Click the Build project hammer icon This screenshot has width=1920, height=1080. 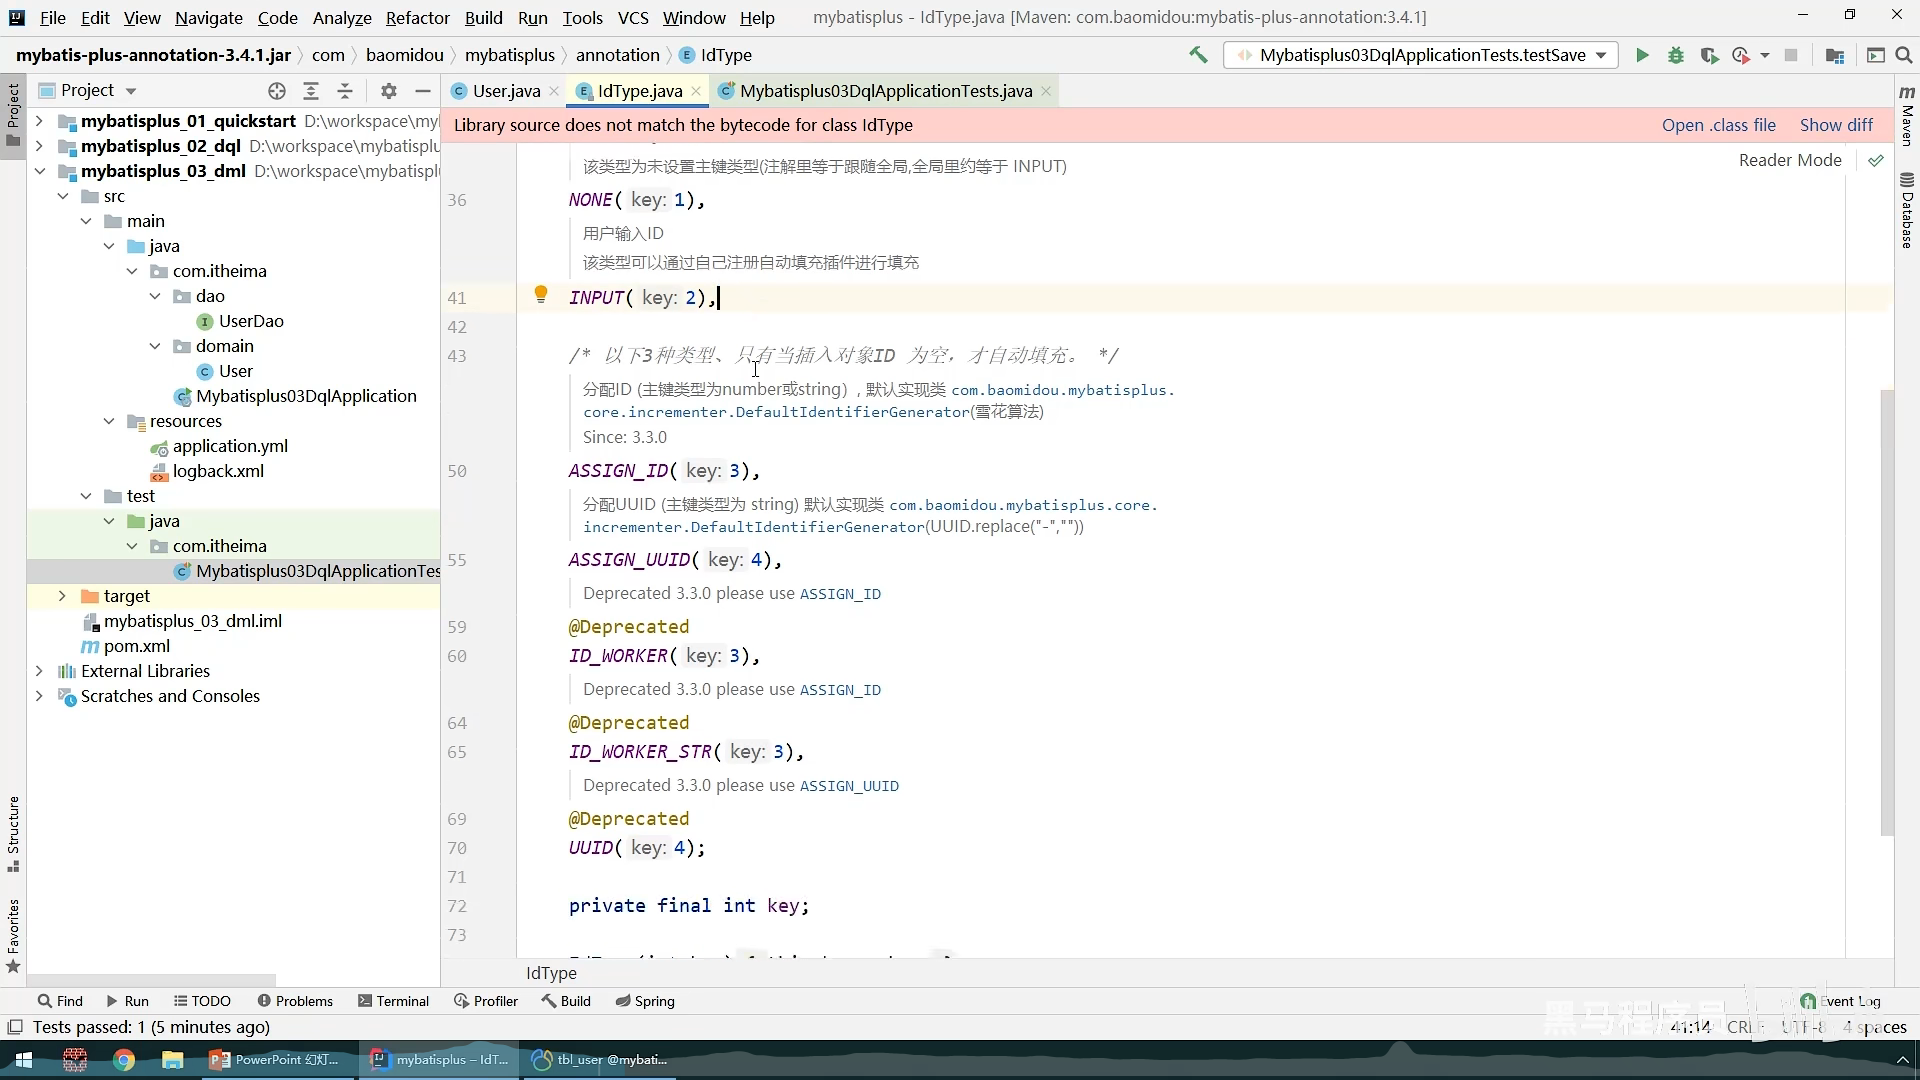pos(1198,55)
